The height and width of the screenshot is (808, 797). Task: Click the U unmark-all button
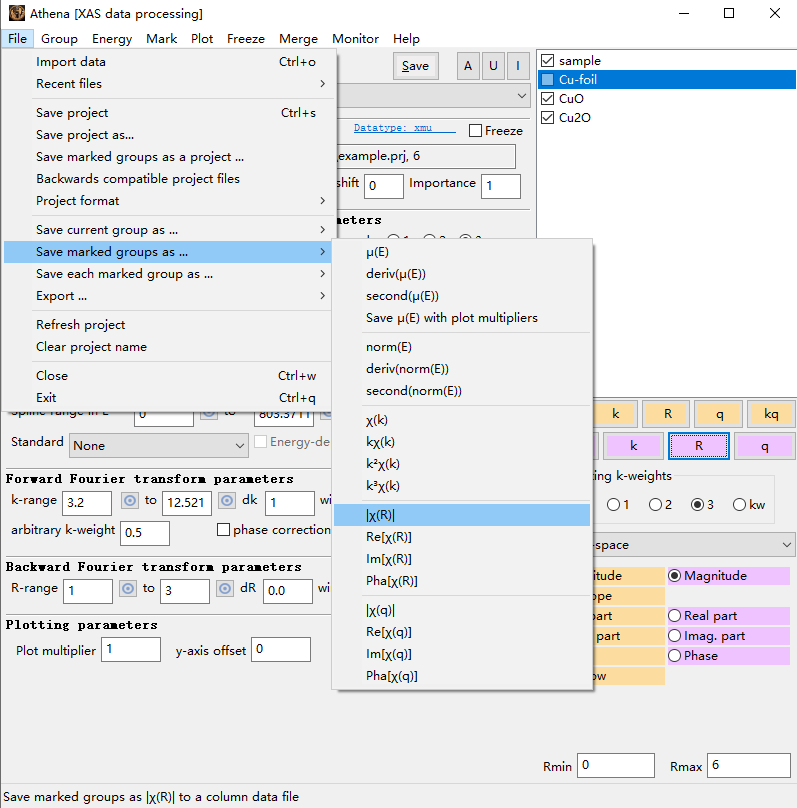493,66
